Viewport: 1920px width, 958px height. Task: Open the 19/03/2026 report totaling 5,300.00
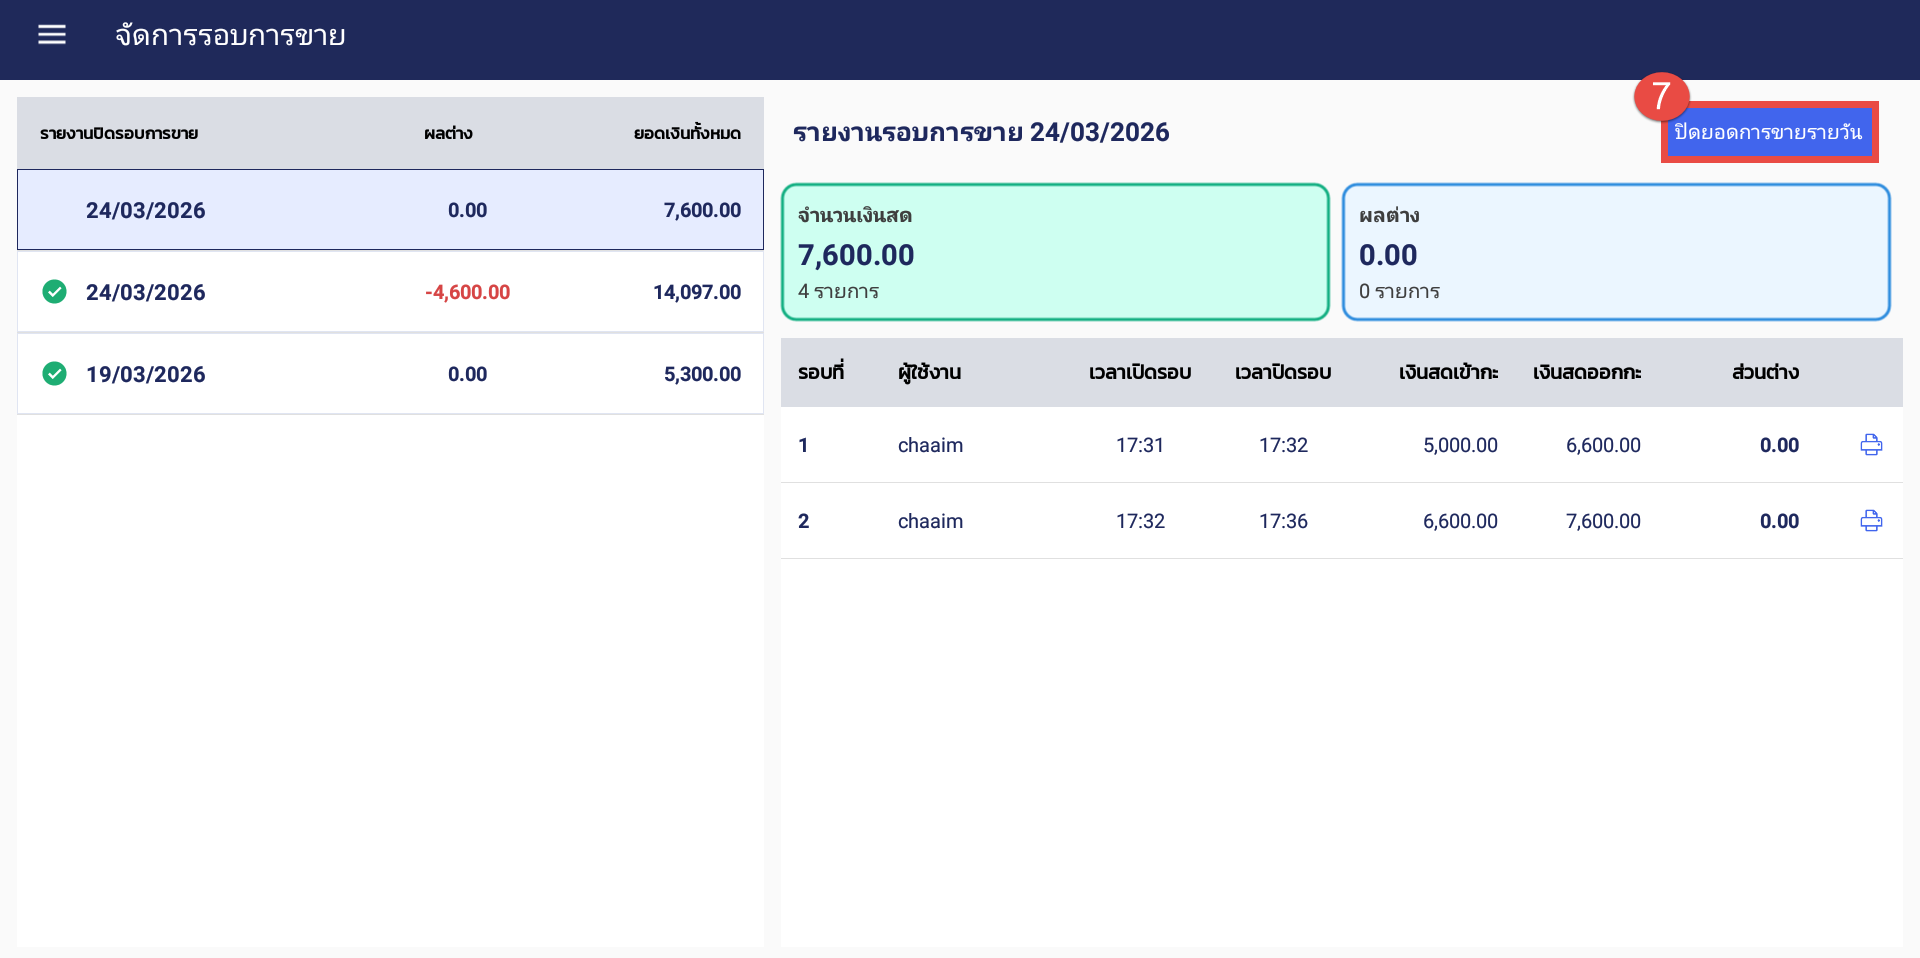coord(390,374)
